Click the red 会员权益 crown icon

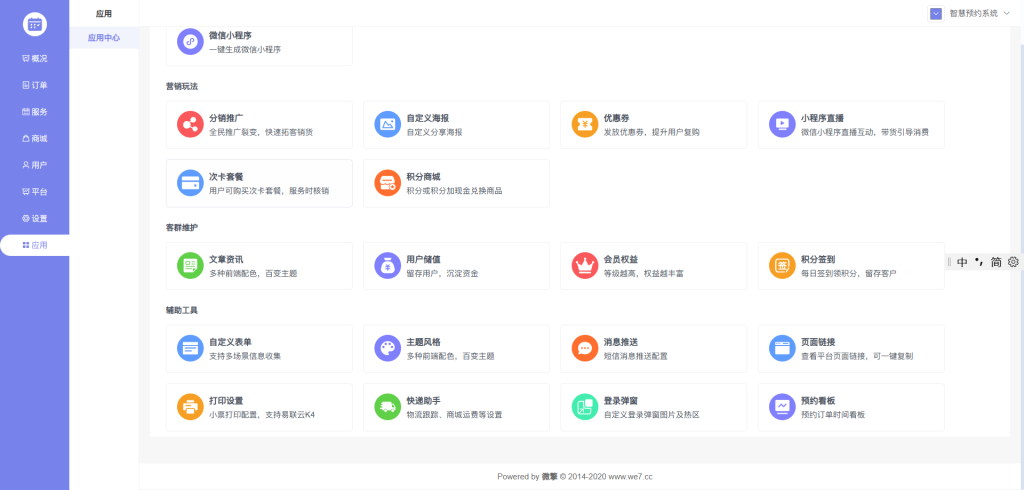pyautogui.click(x=585, y=265)
